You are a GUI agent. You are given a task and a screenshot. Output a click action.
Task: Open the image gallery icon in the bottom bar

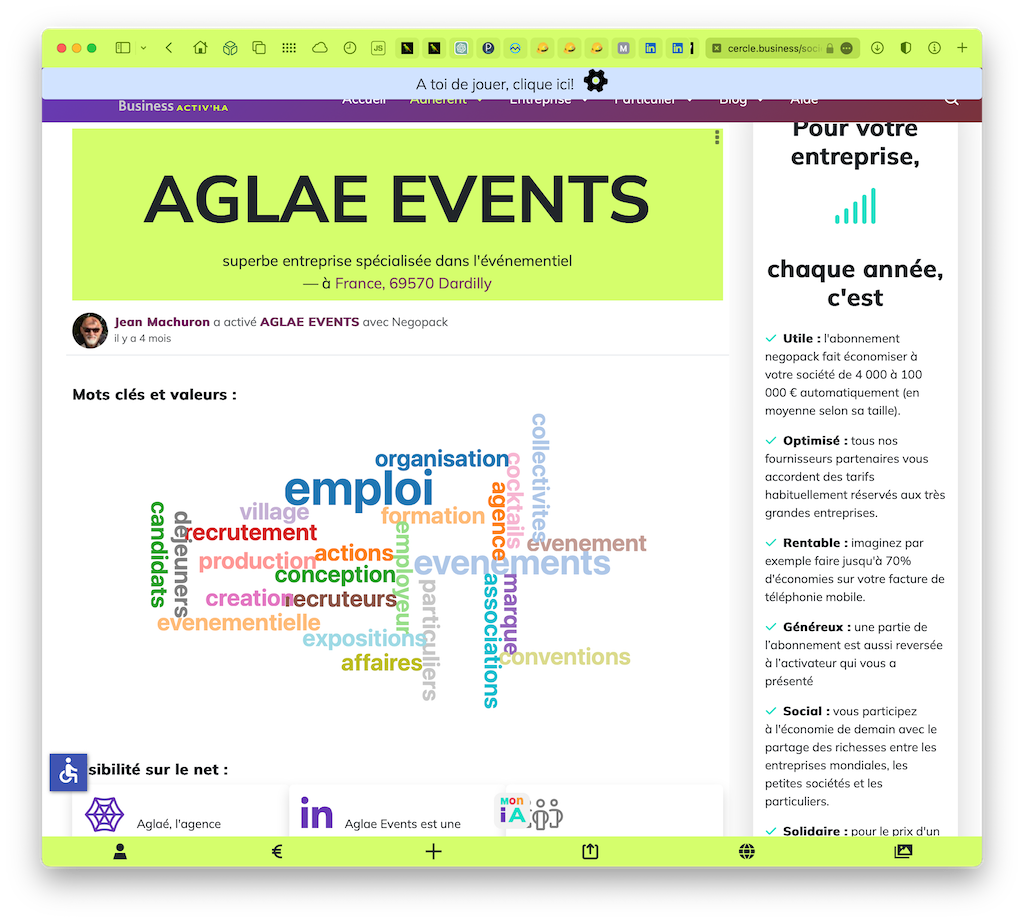[903, 851]
